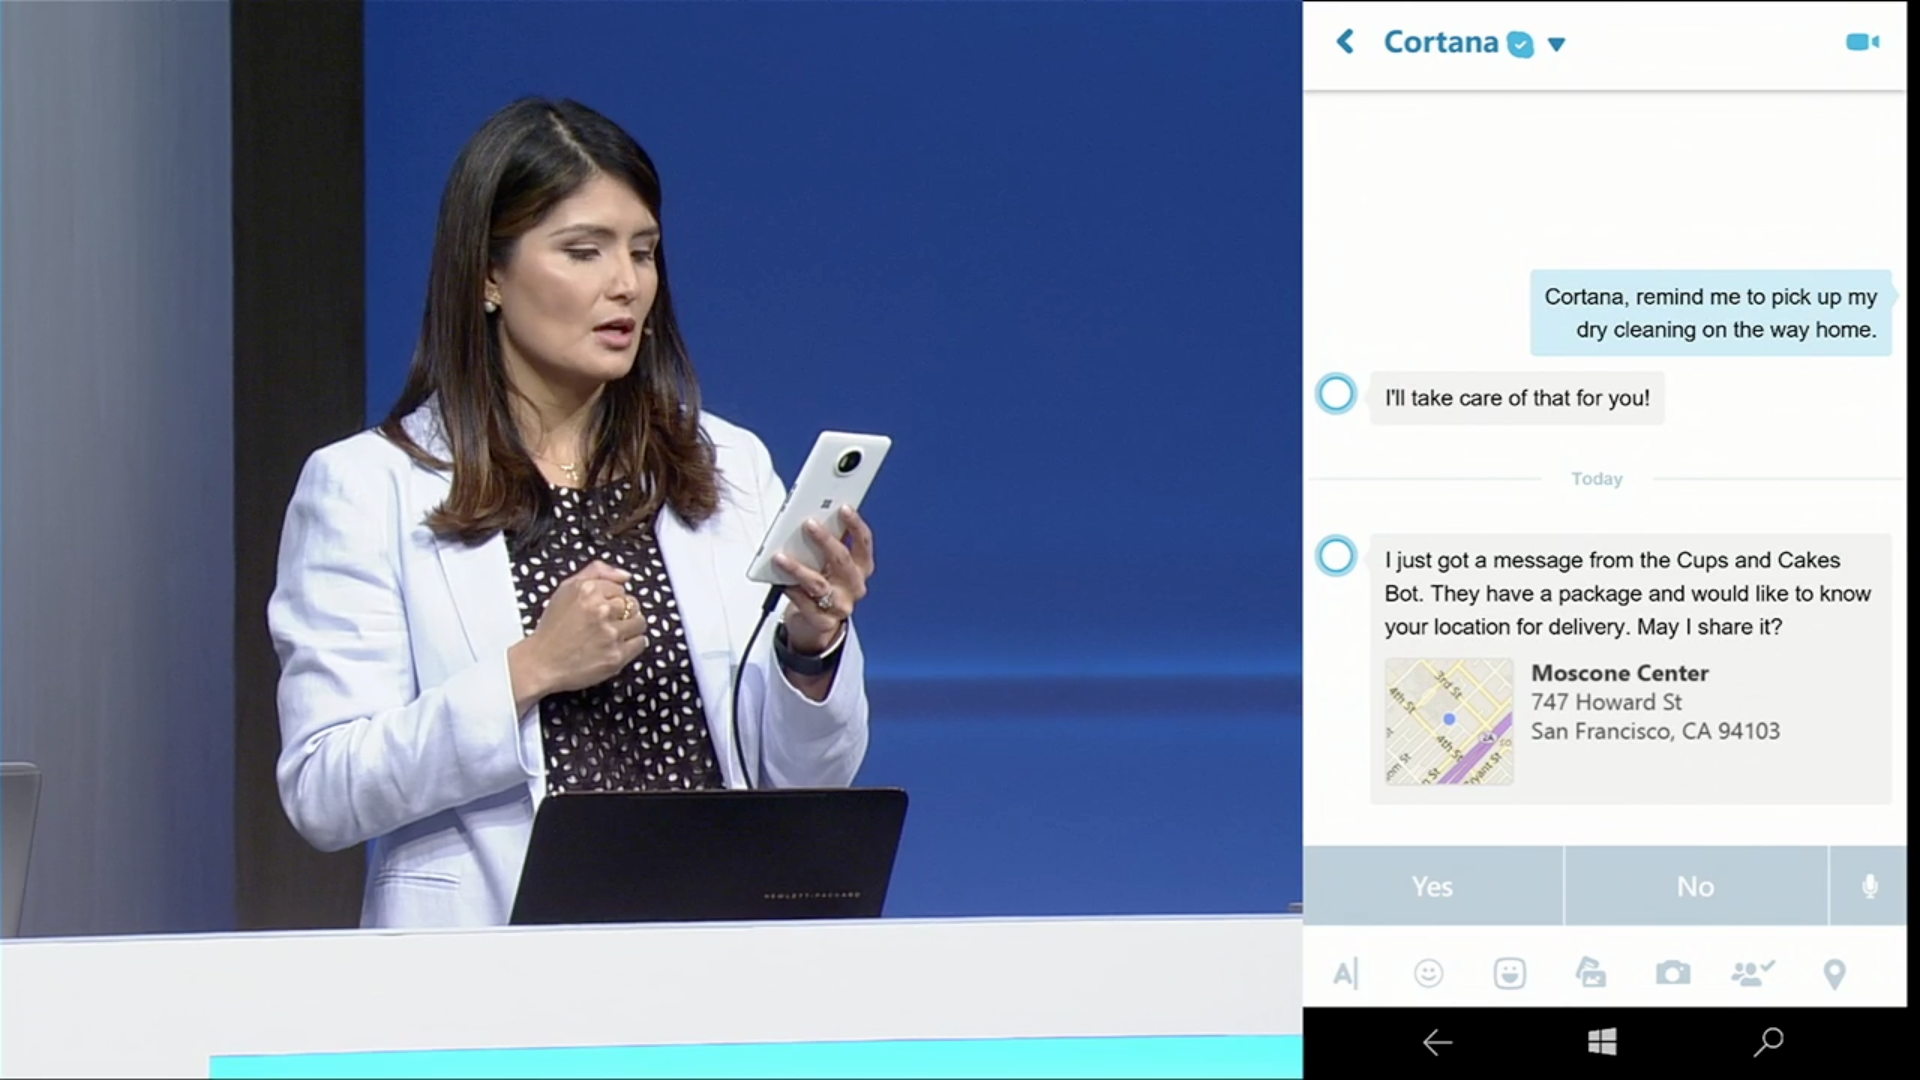Viewport: 1920px width, 1080px height.
Task: Expand the Cortana contact dropdown arrow
Action: [1556, 44]
